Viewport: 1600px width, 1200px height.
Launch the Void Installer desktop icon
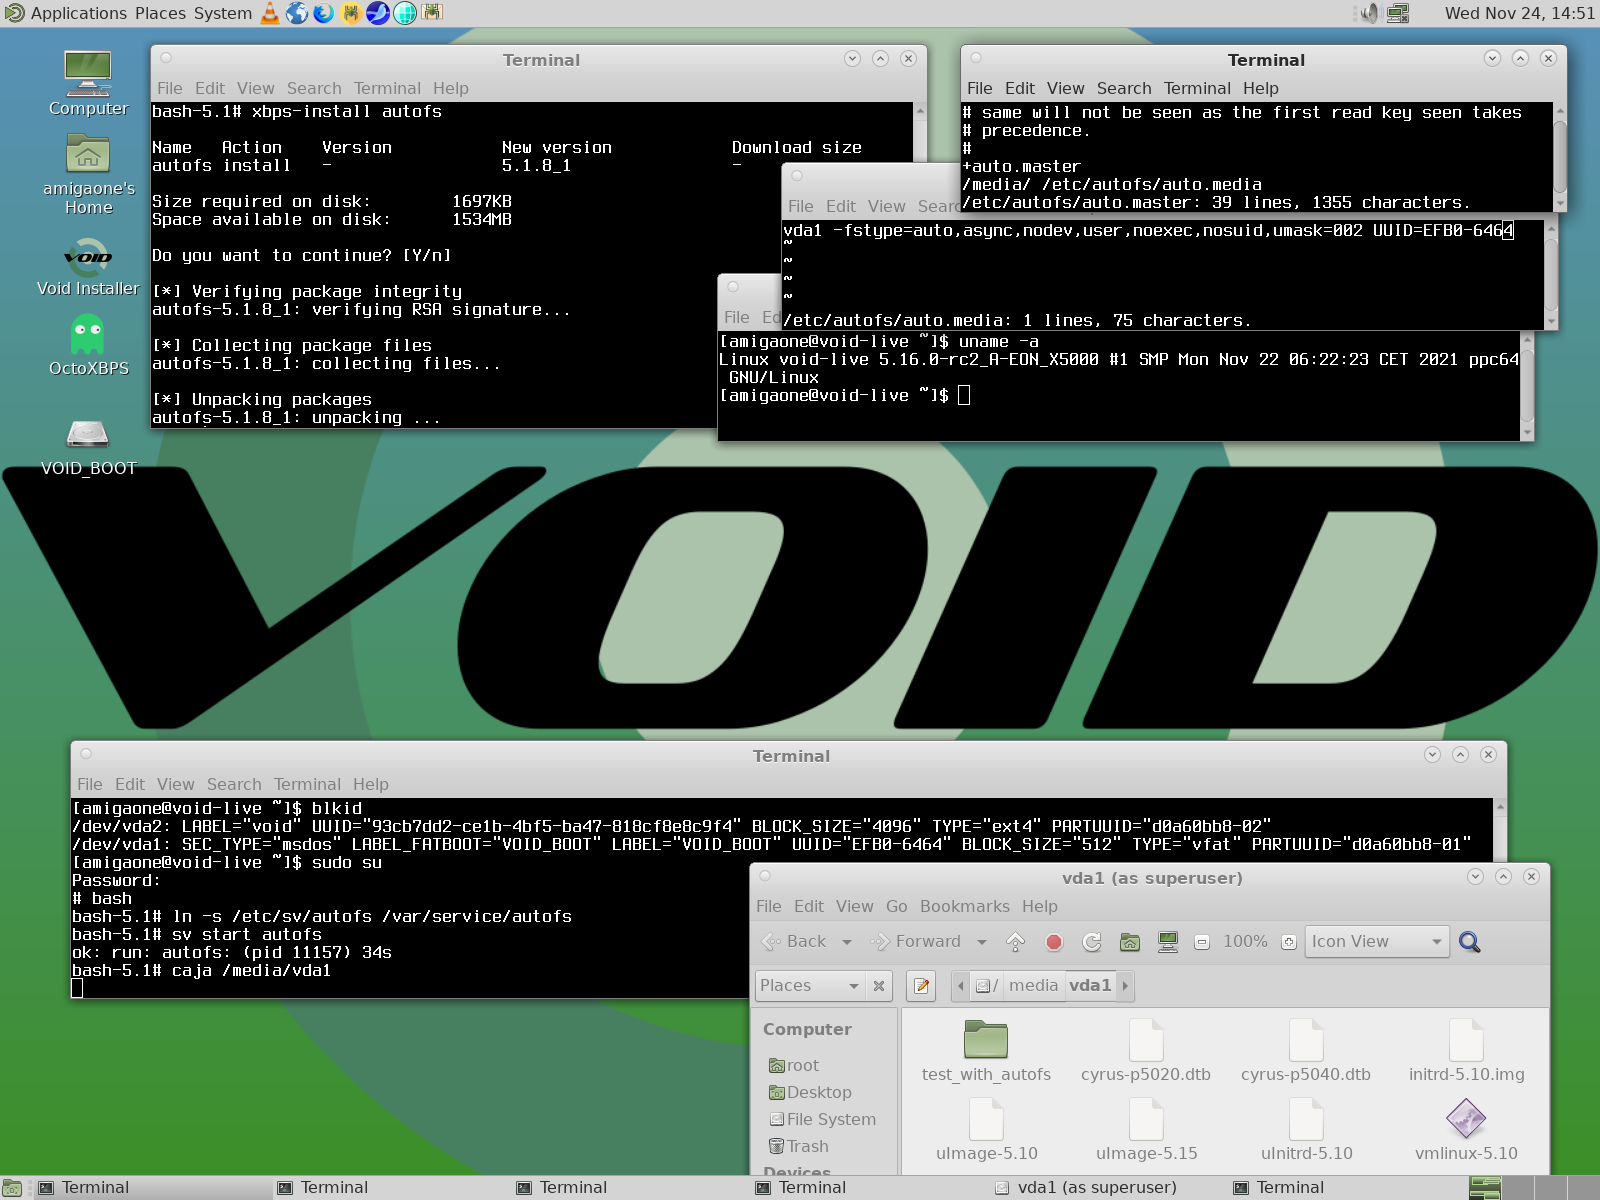[x=88, y=267]
